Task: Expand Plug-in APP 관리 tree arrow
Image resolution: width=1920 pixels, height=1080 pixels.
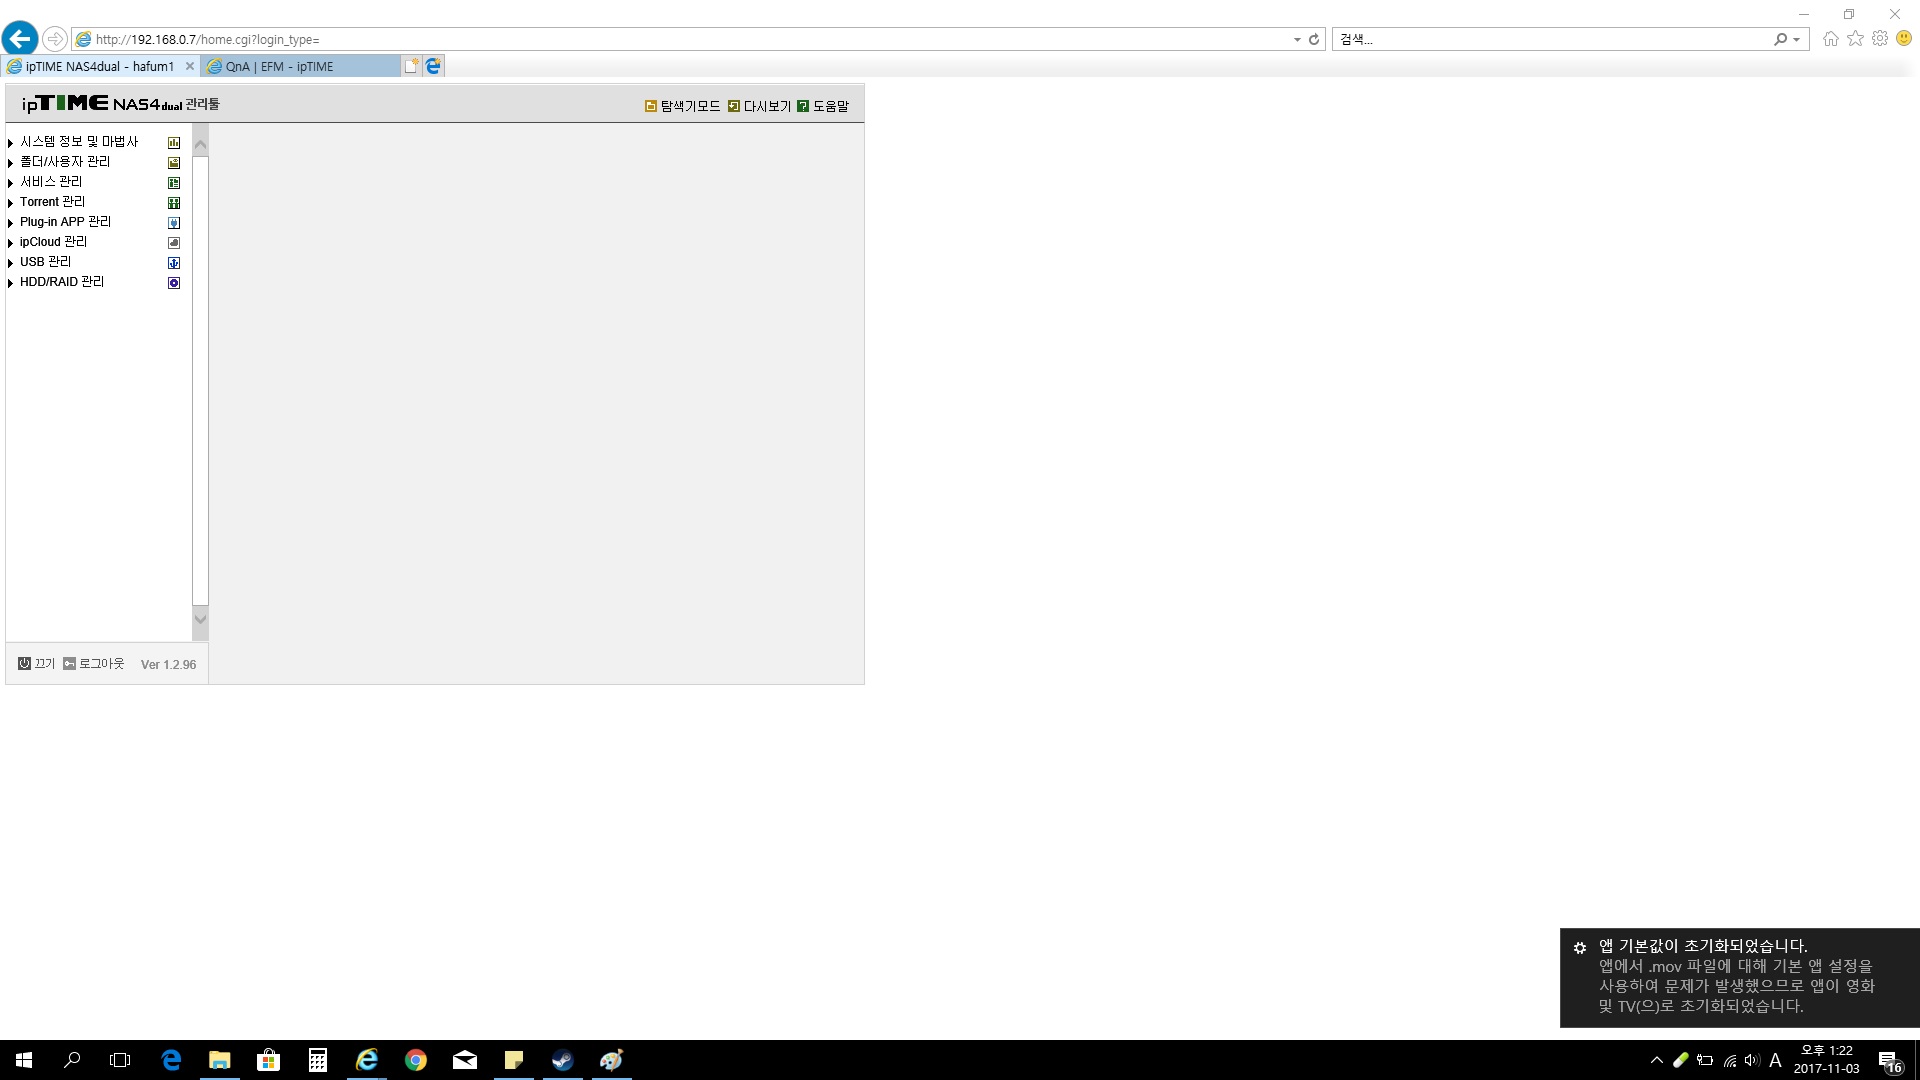Action: pyautogui.click(x=10, y=223)
